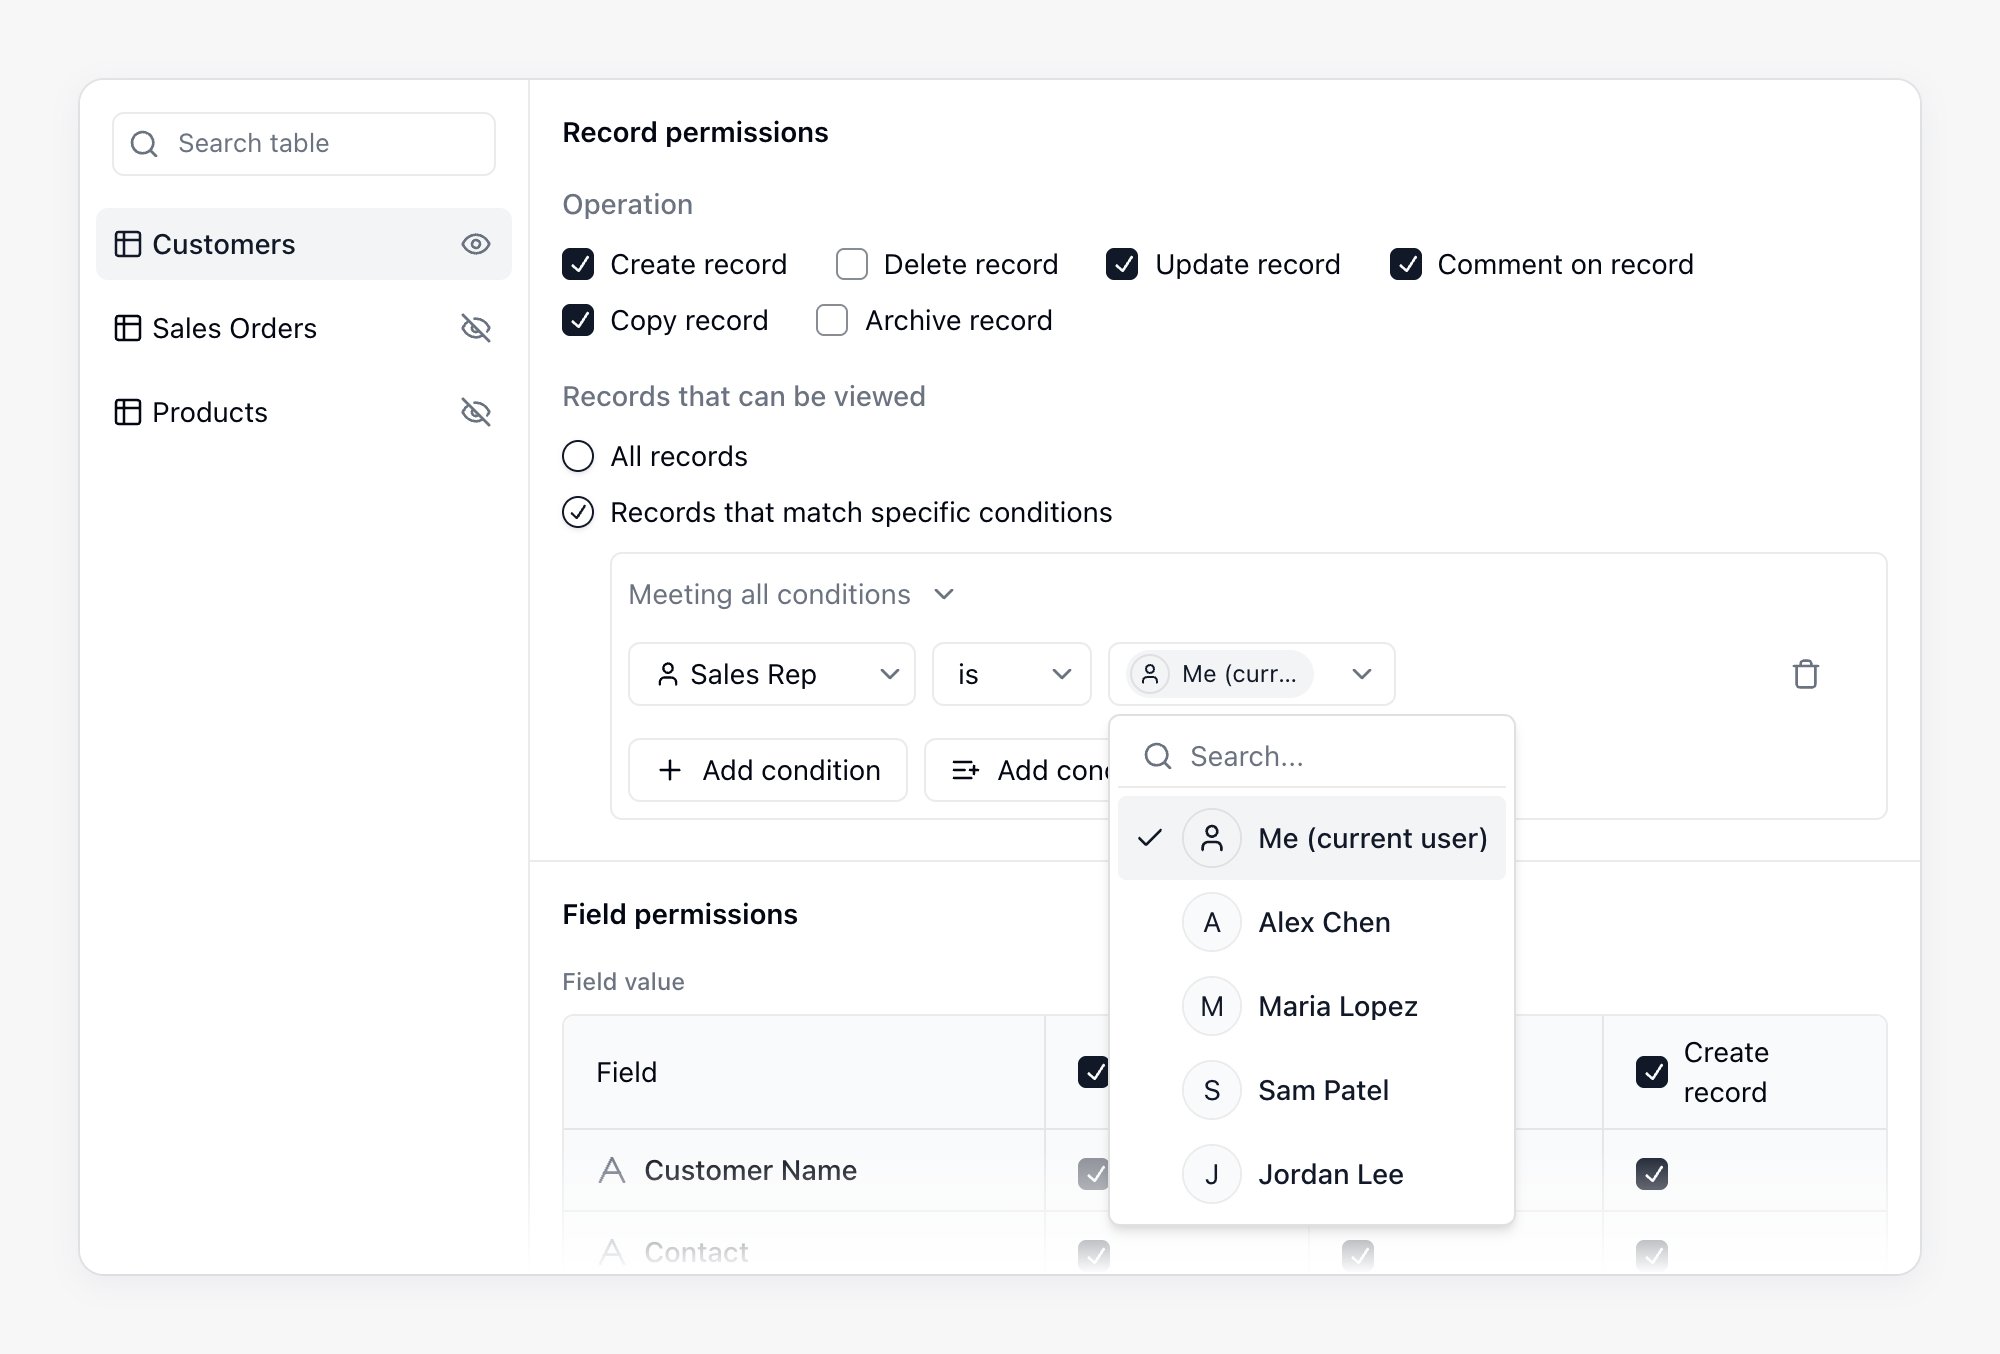The height and width of the screenshot is (1354, 2000).
Task: Open the 'is' operator dropdown
Action: pos(1012,674)
